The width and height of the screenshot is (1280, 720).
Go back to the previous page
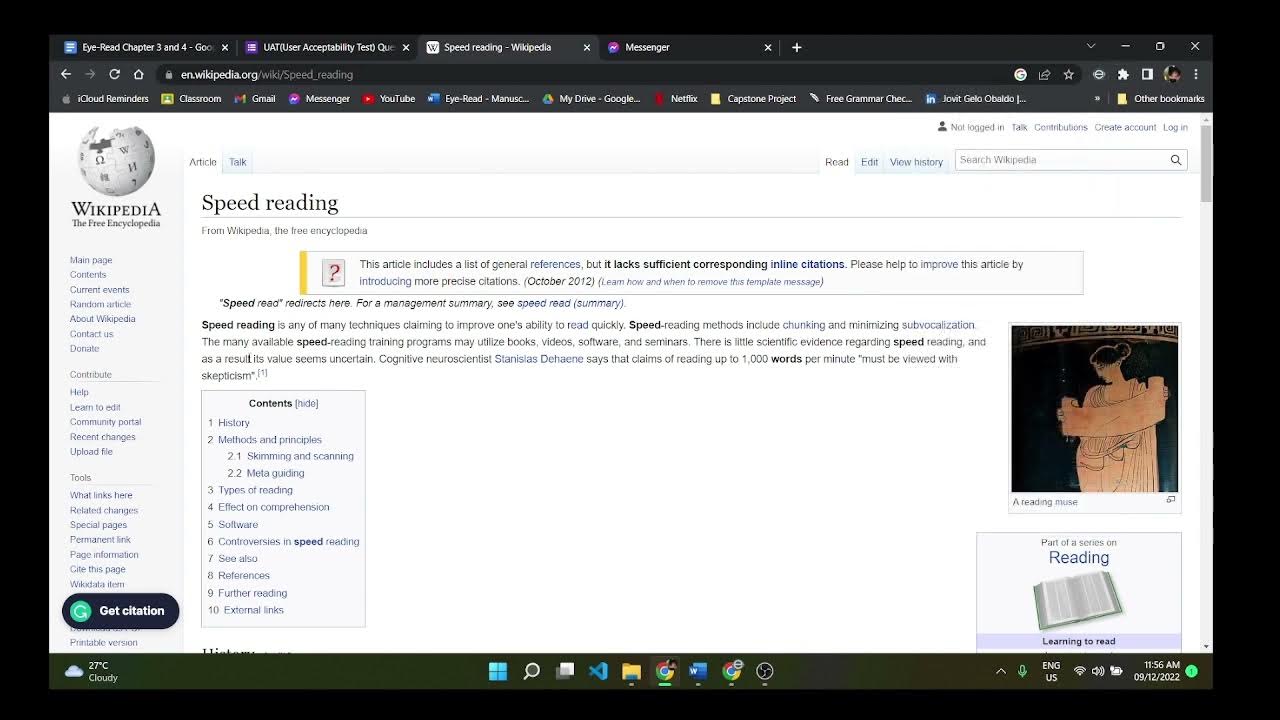pyautogui.click(x=66, y=74)
